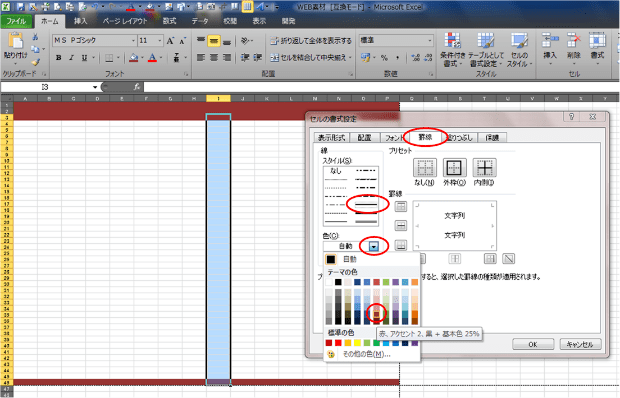The height and width of the screenshot is (398, 620).
Task: Click the outline border preset 外枠
Action: pyautogui.click(x=454, y=168)
